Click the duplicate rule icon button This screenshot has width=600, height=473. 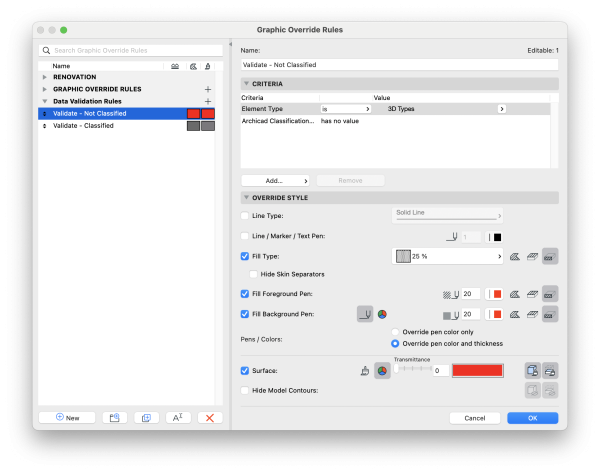145,417
